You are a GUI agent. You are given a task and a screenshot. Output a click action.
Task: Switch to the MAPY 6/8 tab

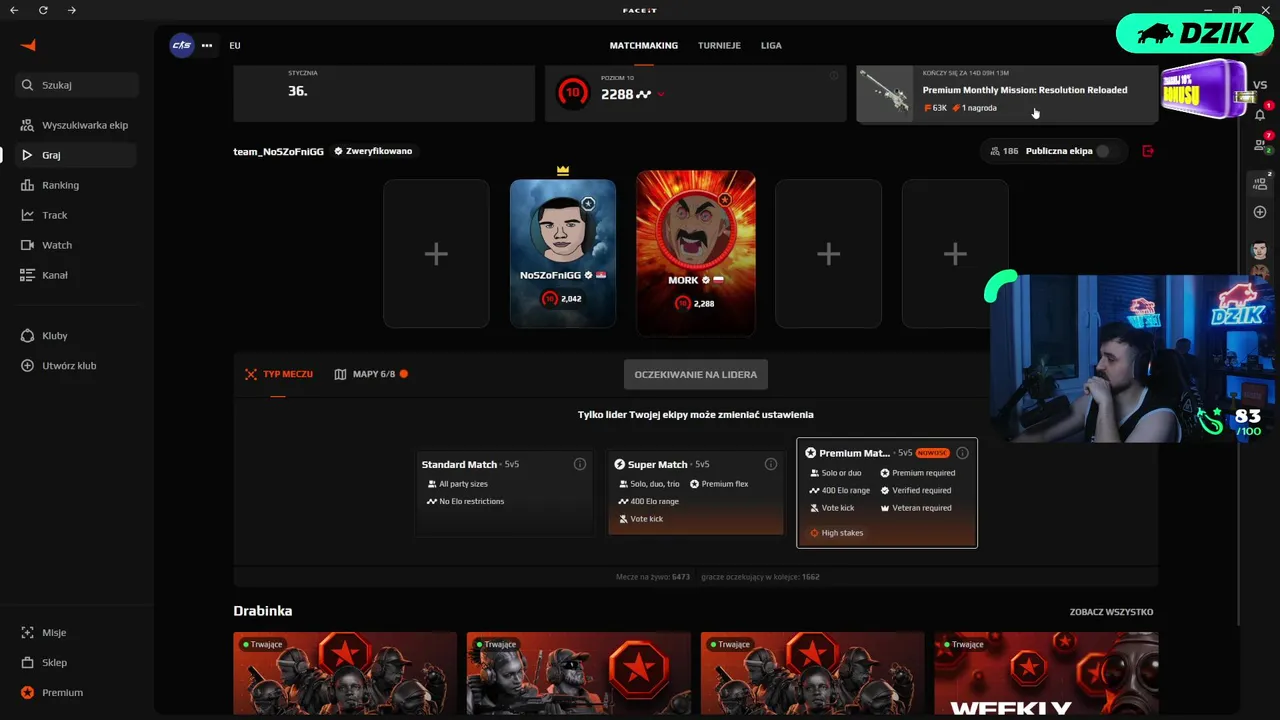[371, 374]
